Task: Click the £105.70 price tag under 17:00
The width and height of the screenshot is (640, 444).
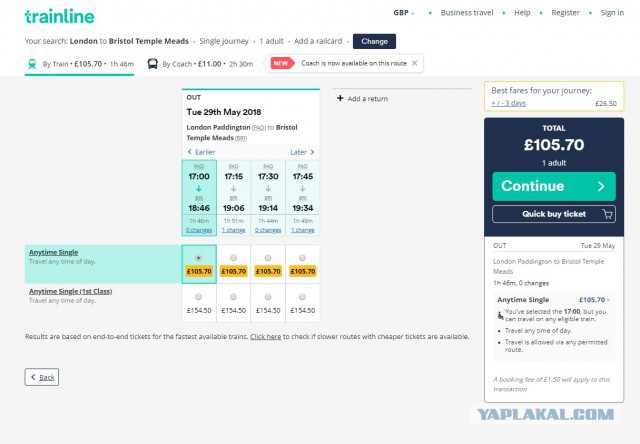Action: click(x=199, y=271)
